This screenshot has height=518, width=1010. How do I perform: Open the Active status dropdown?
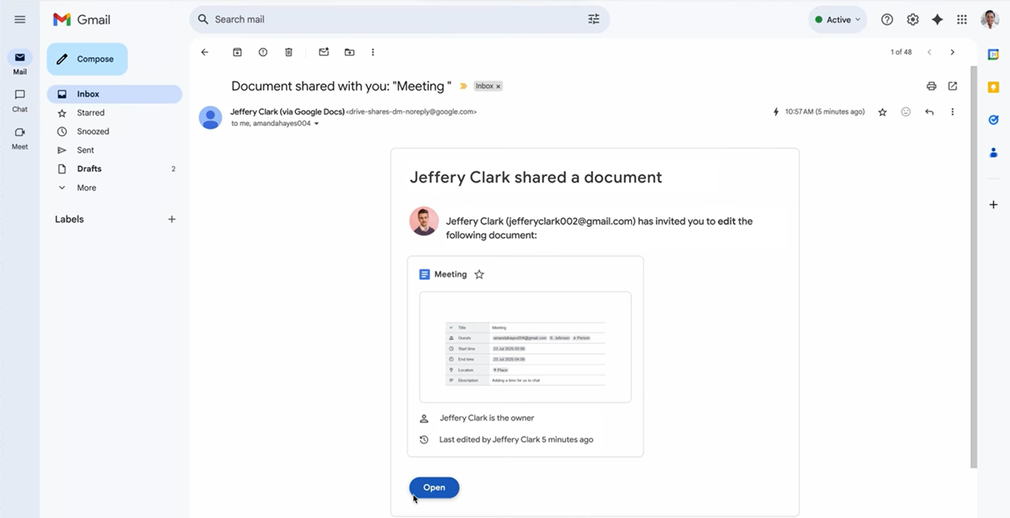pyautogui.click(x=837, y=19)
